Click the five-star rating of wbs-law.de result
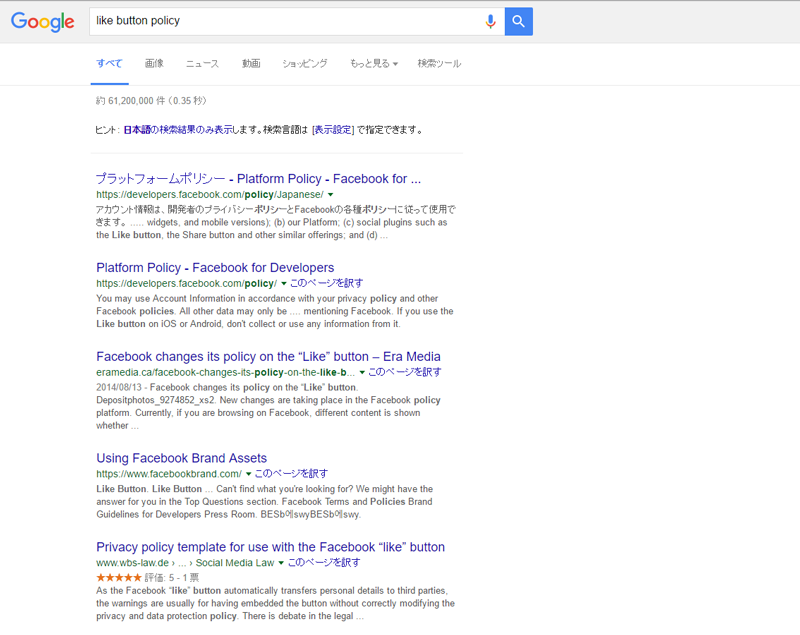 click(118, 577)
